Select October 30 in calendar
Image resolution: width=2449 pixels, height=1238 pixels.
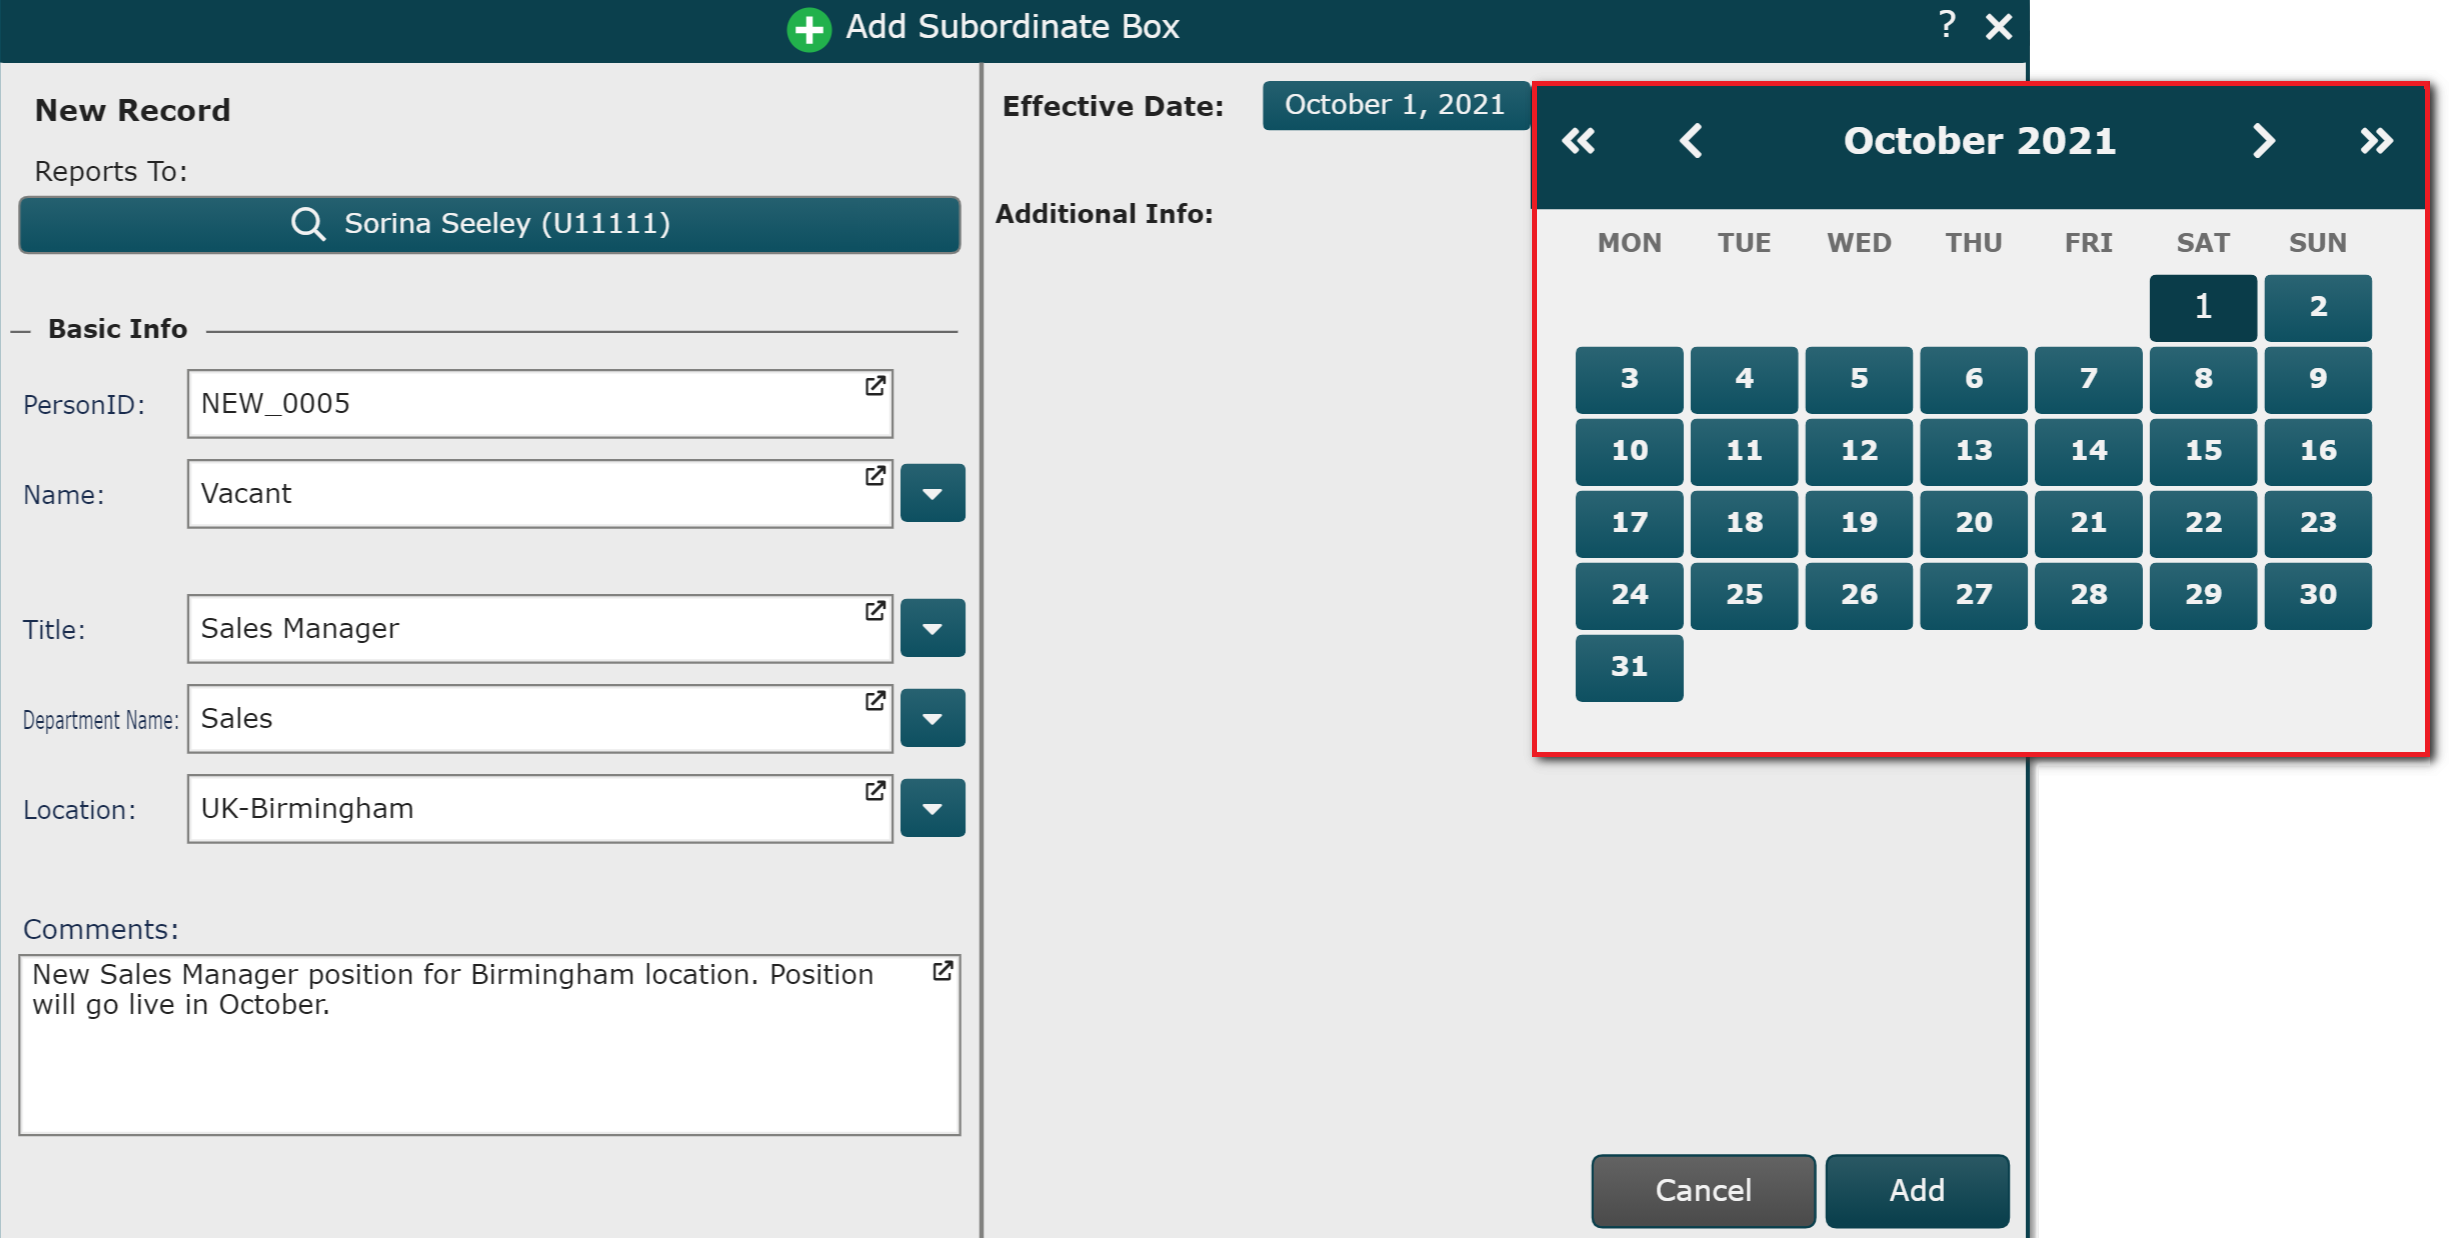pos(2318,595)
